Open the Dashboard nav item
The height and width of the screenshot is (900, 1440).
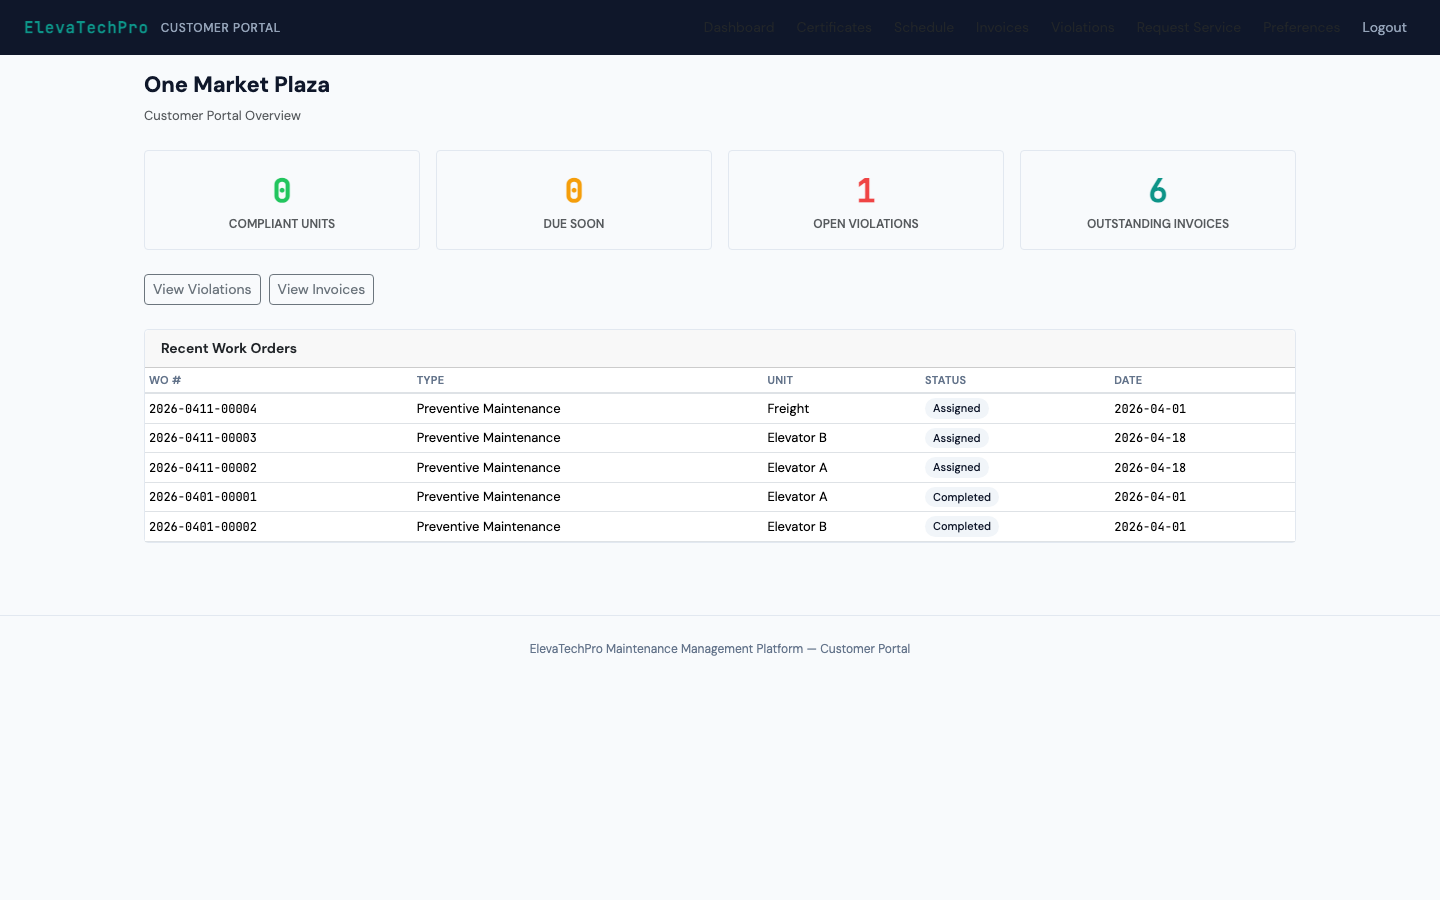(x=739, y=27)
